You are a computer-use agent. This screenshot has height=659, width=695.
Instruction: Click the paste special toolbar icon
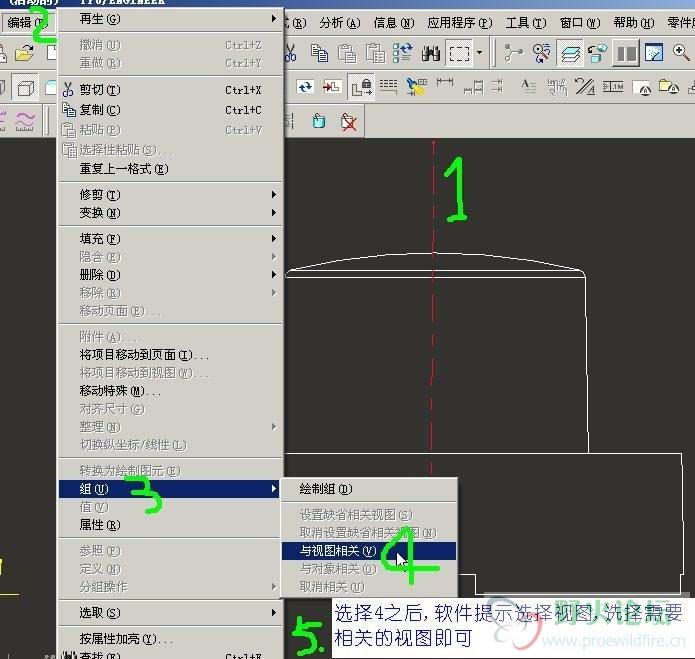375,53
